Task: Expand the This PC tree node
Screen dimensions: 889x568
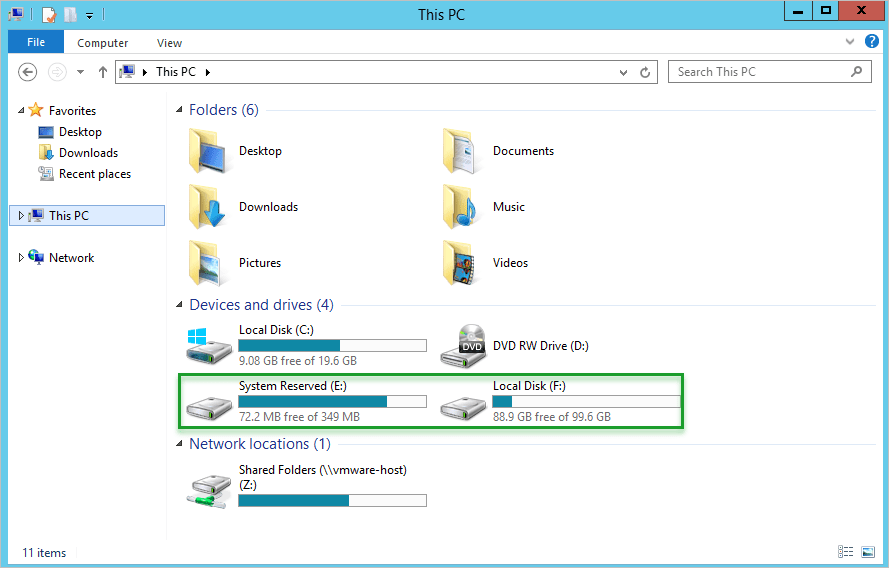Action: pyautogui.click(x=21, y=215)
